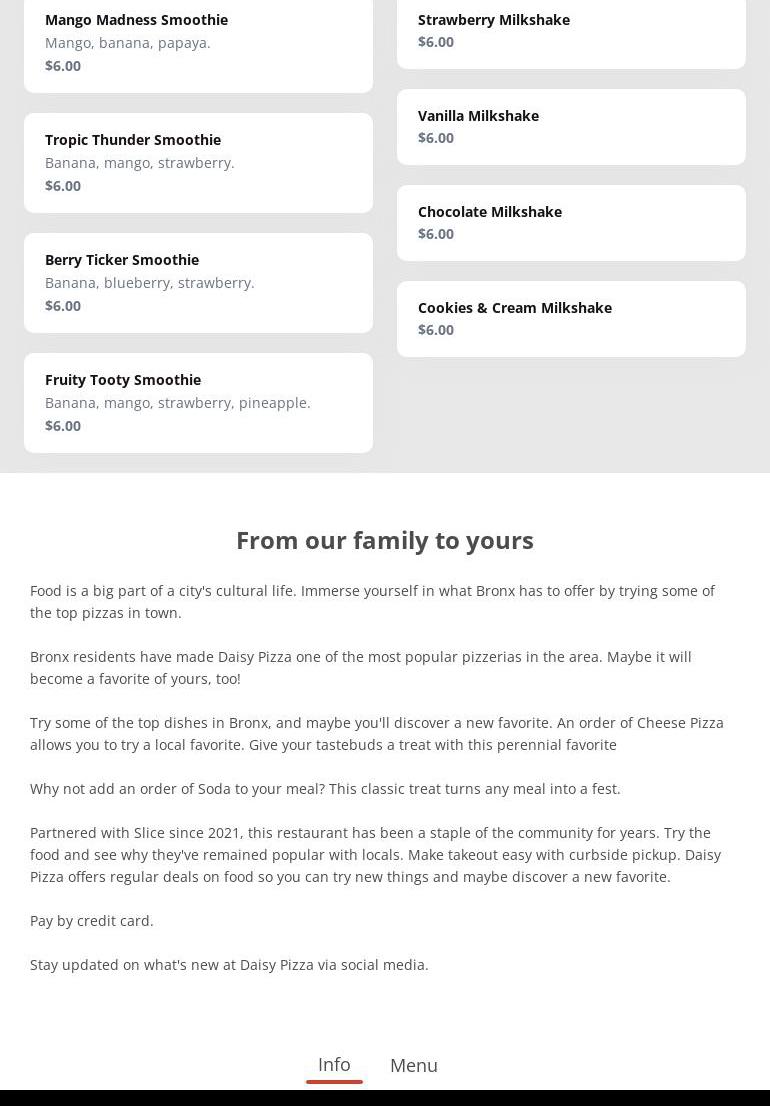Click the "Banana, blueberry, strawberry." description

[x=150, y=283]
